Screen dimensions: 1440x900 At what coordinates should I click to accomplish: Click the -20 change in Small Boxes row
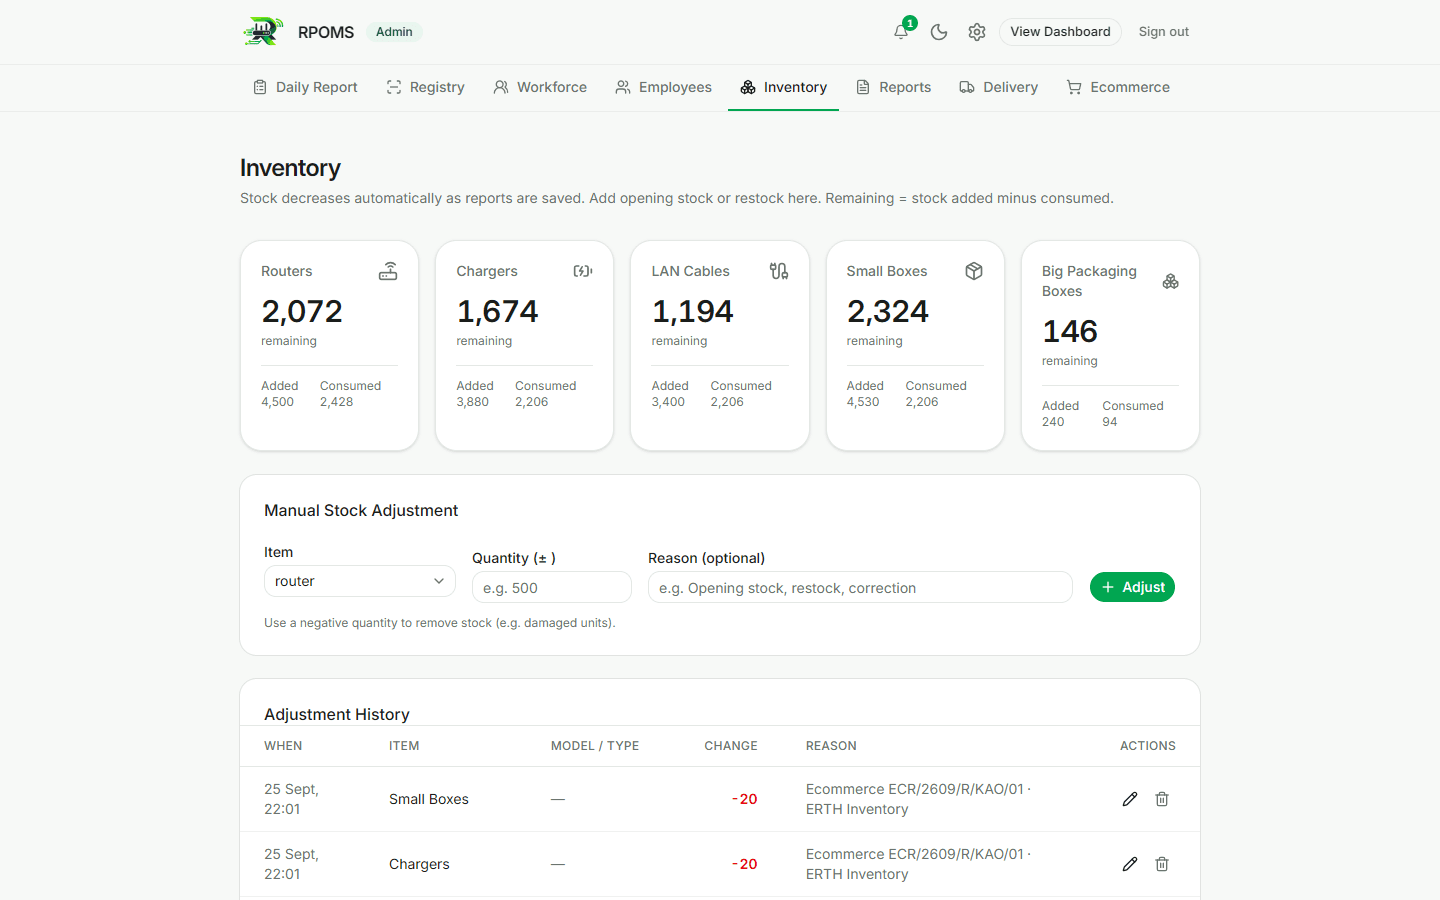coord(744,799)
